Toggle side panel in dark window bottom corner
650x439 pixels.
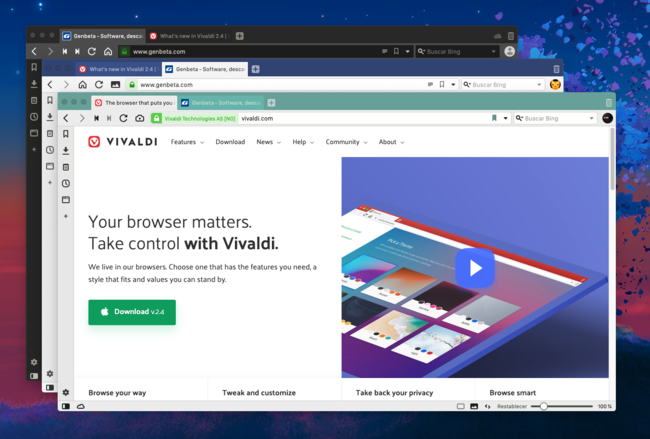point(34,376)
